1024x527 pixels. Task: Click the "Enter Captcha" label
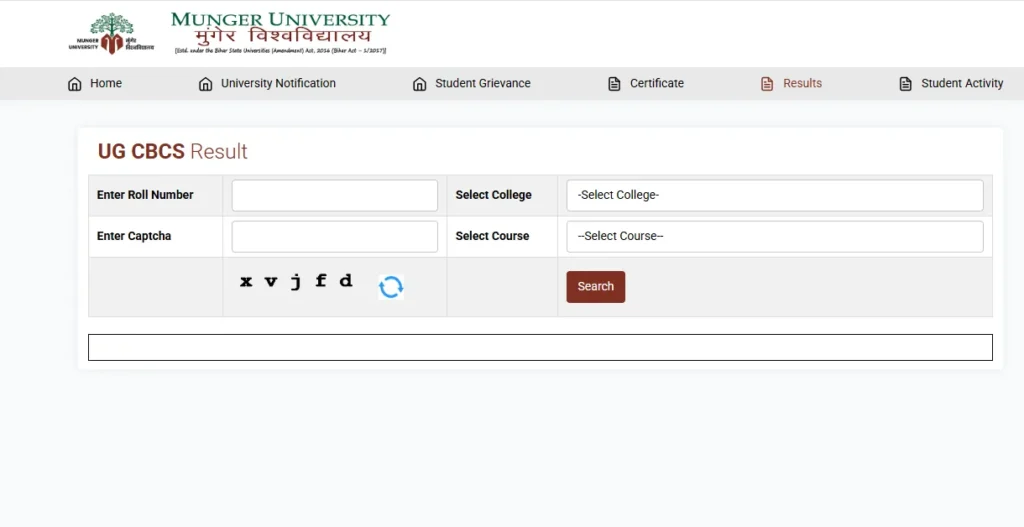coord(134,236)
